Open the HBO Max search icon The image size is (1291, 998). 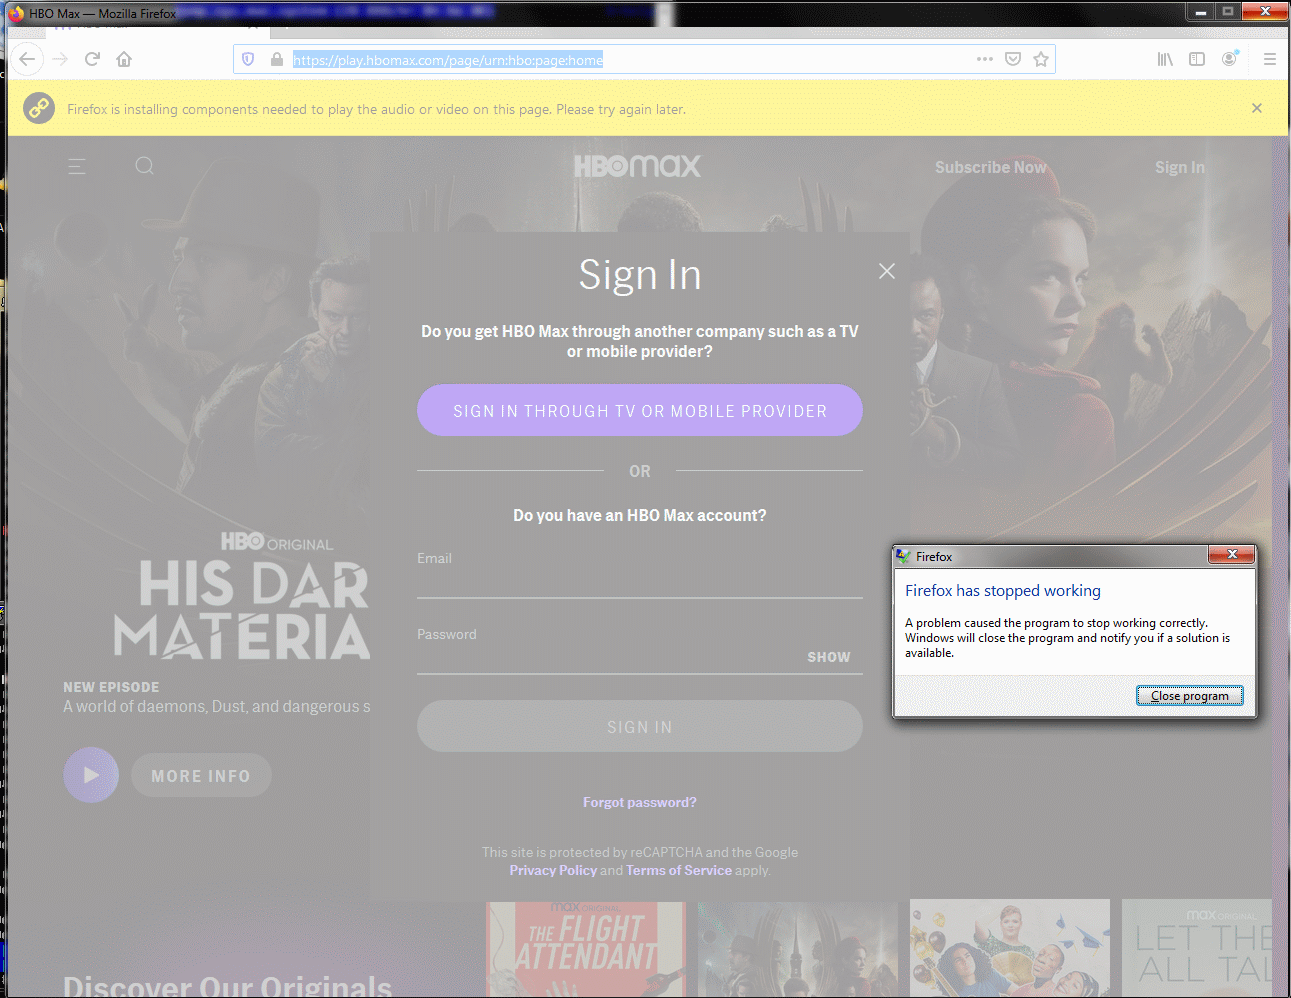point(144,166)
